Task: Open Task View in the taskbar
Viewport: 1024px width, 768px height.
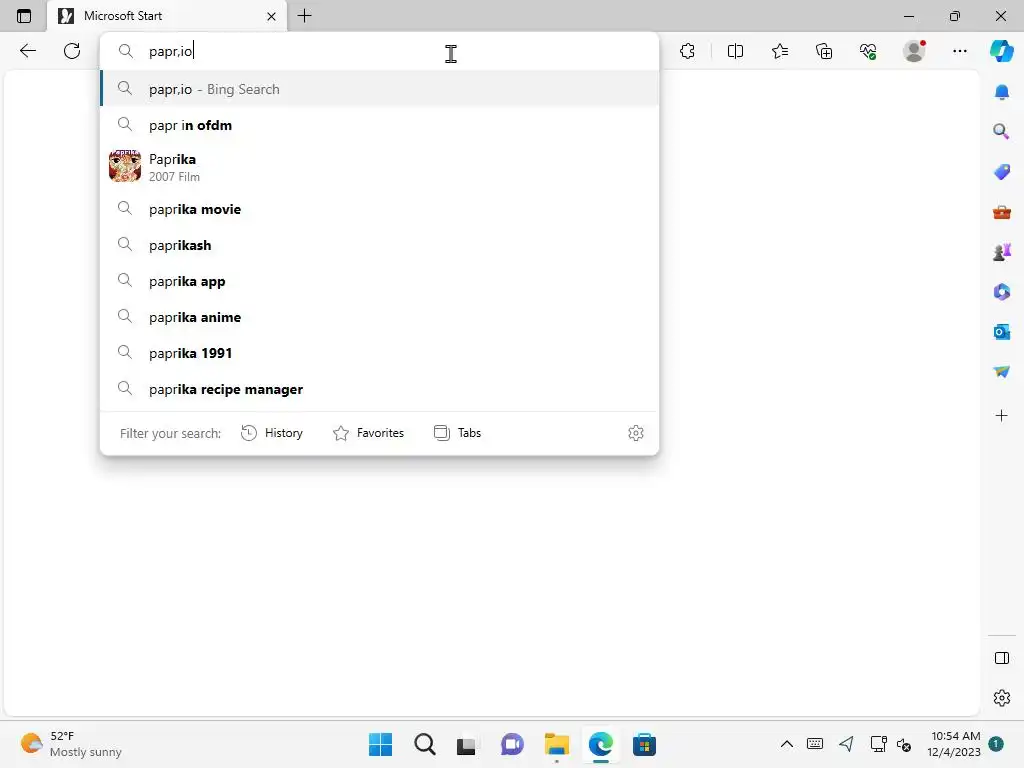Action: coord(466,744)
